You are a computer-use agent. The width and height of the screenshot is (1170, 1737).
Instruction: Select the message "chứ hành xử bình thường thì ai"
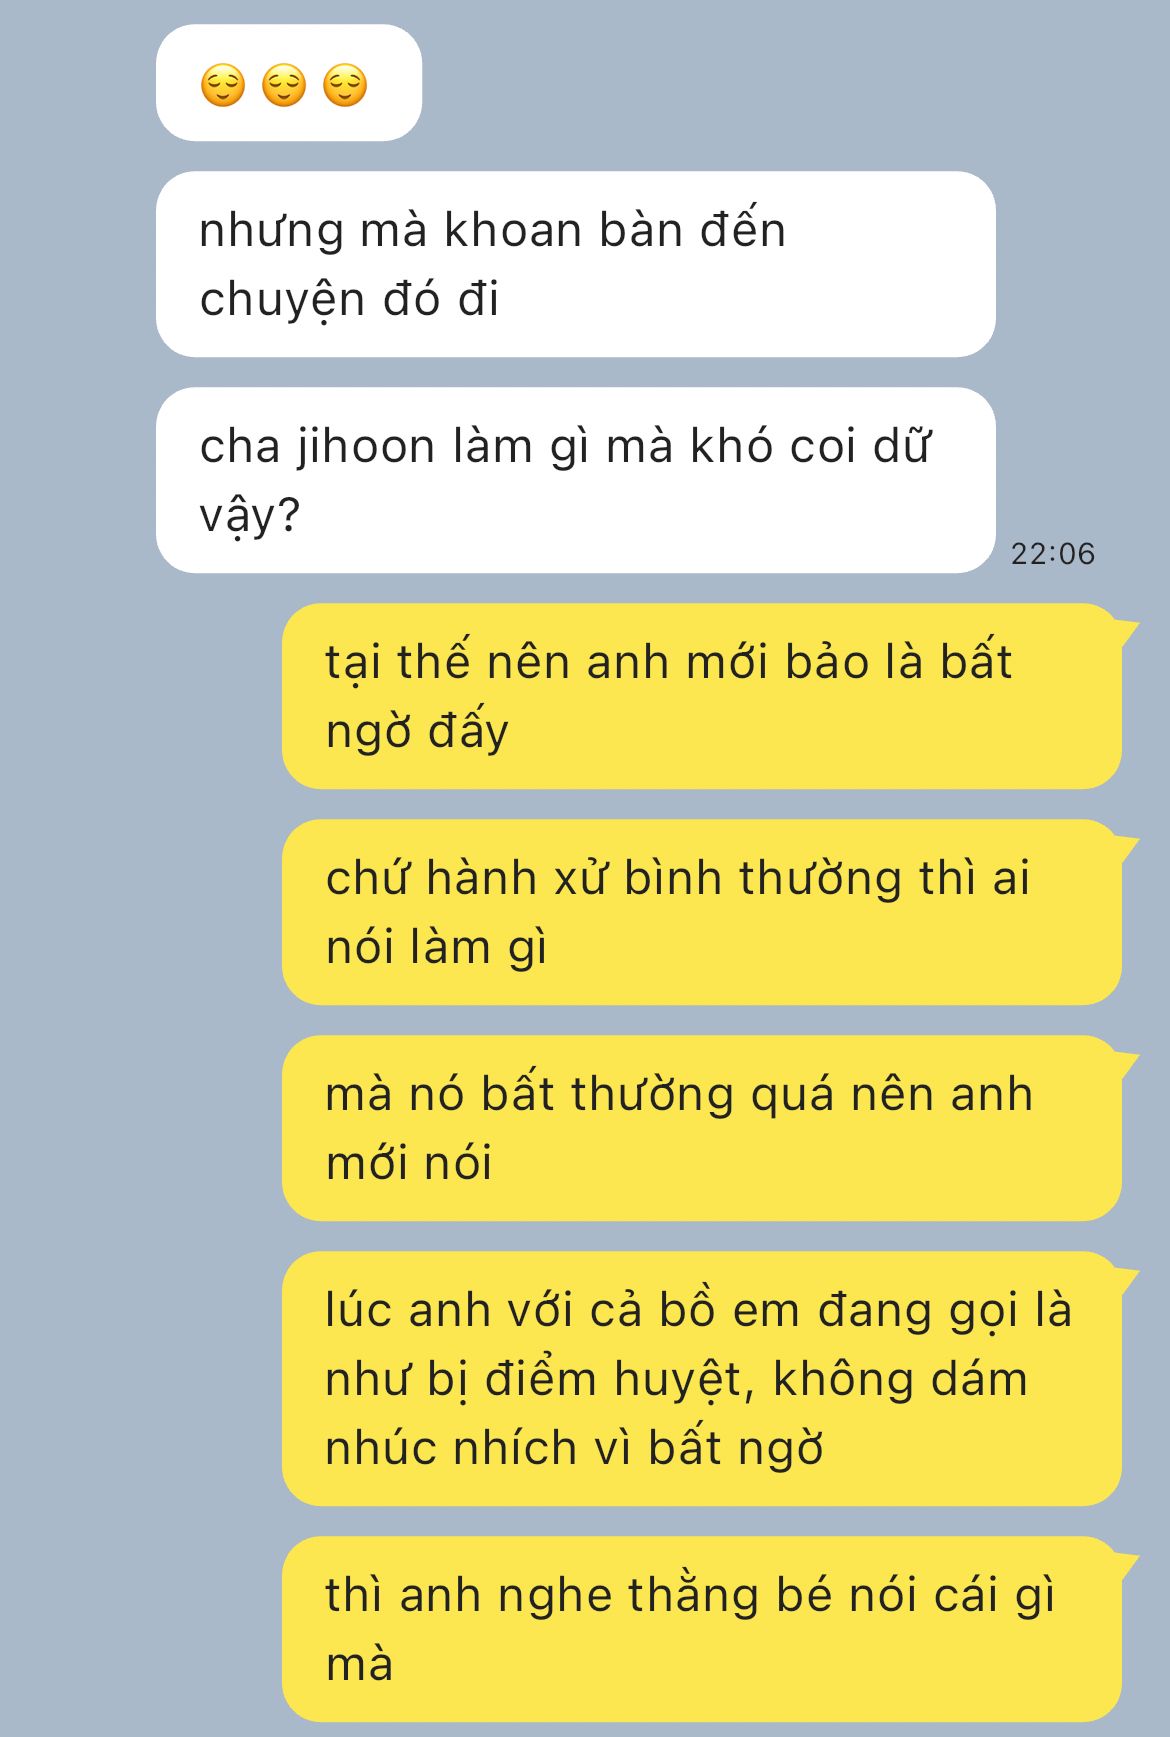coord(702,912)
